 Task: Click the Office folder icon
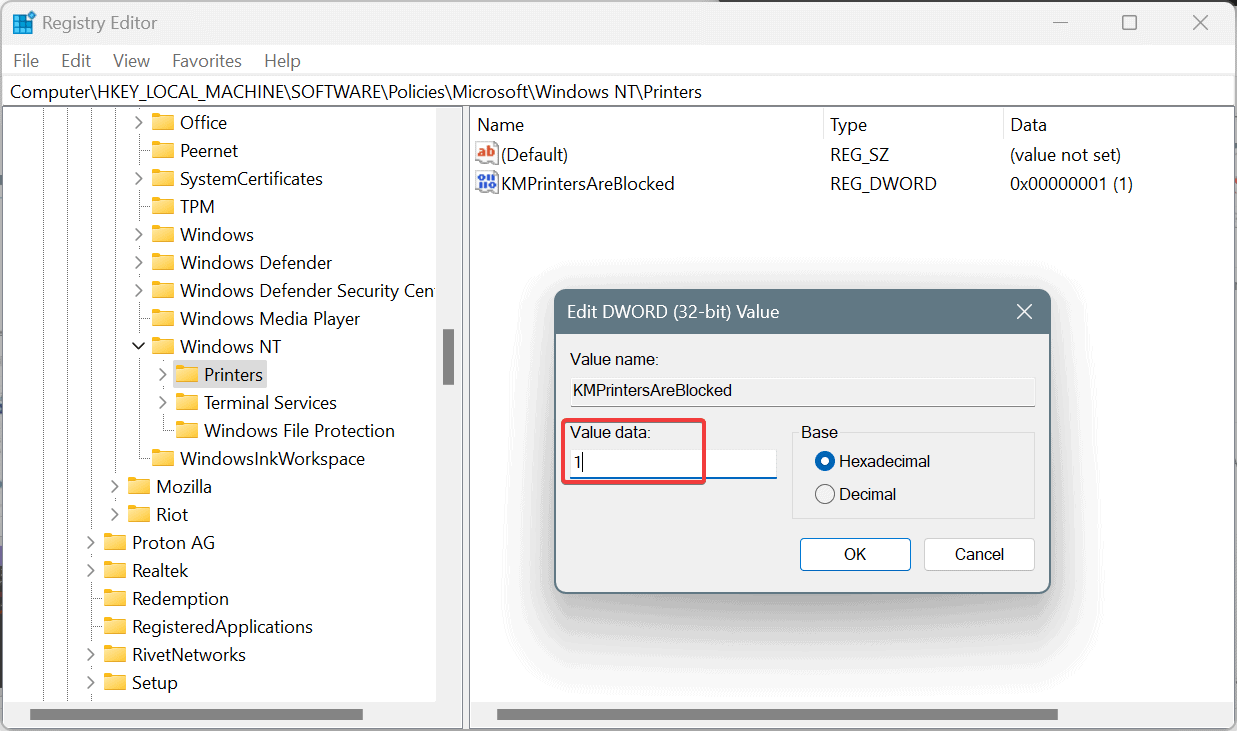tap(163, 122)
